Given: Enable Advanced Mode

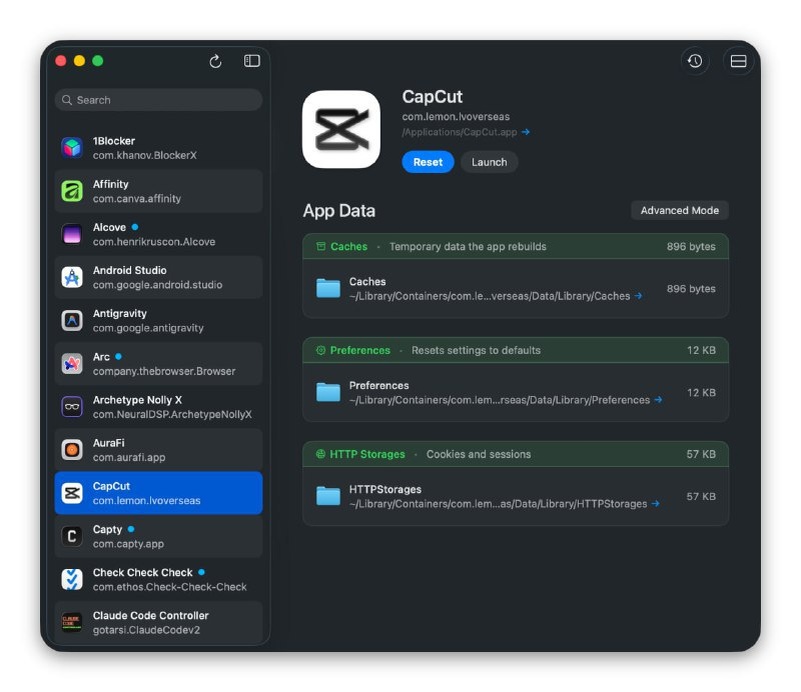Looking at the screenshot, I should (x=679, y=210).
